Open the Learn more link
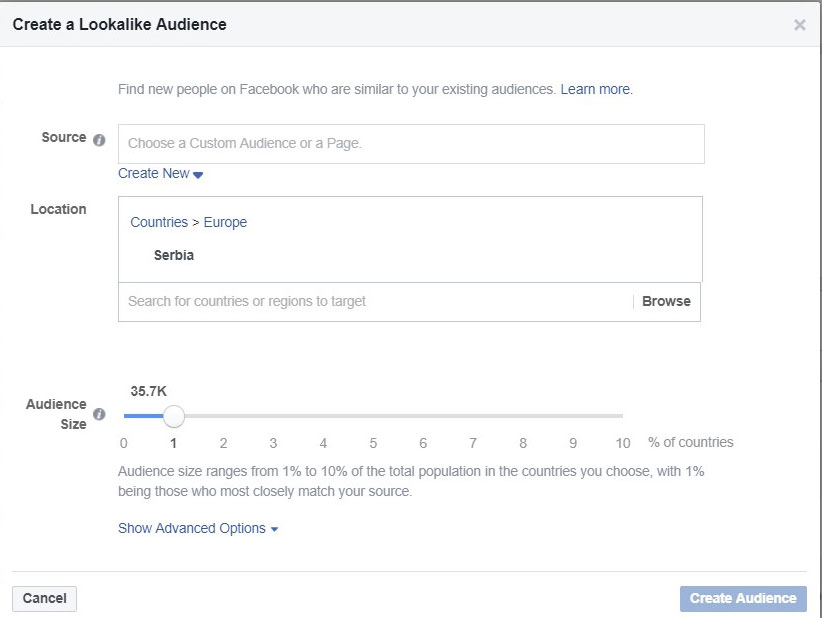Viewport: 822px width, 618px height. [597, 89]
